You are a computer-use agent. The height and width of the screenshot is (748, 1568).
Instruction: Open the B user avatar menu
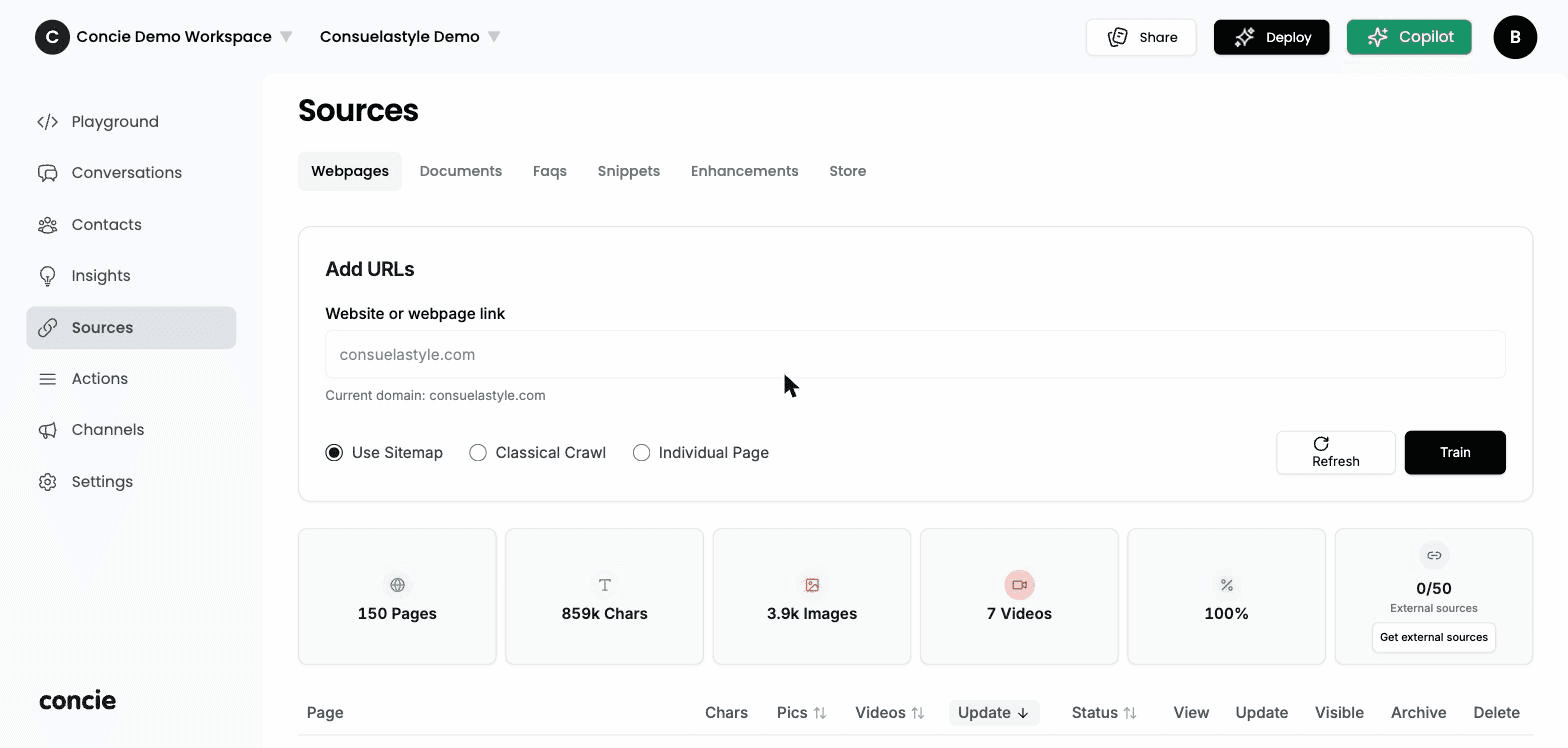click(1515, 37)
